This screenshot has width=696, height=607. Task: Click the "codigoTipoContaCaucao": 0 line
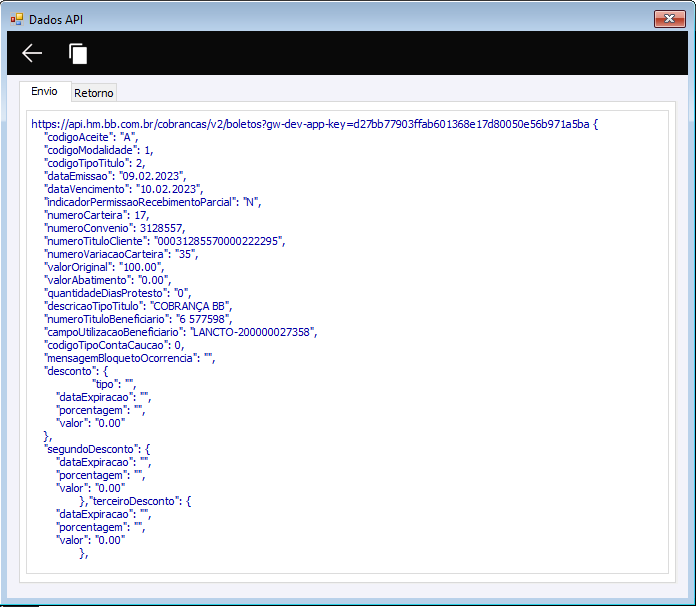click(x=114, y=345)
